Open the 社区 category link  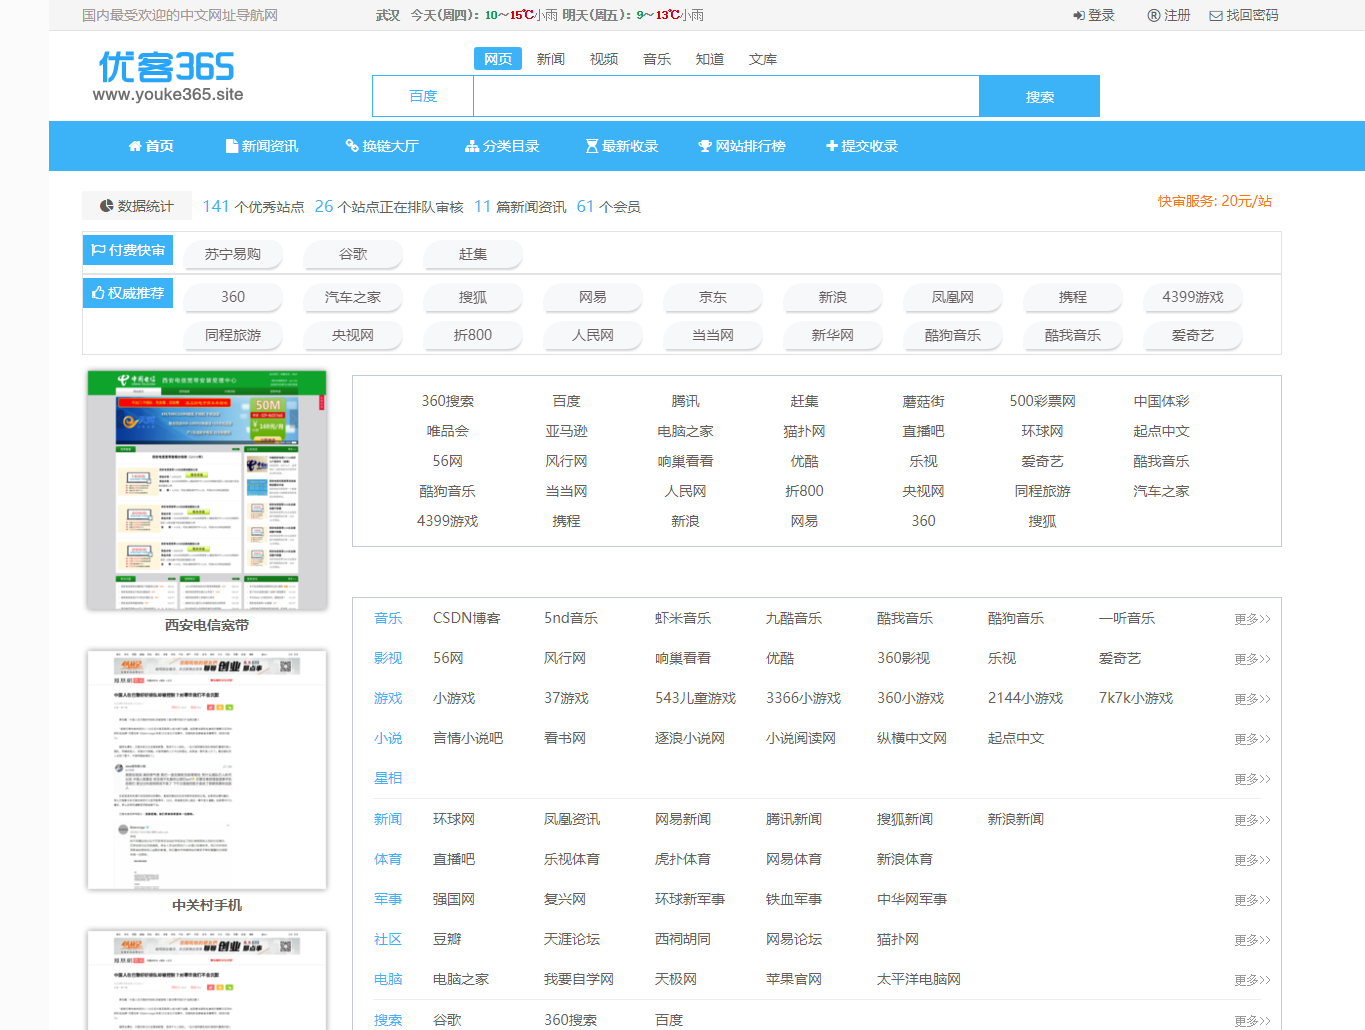tap(388, 939)
